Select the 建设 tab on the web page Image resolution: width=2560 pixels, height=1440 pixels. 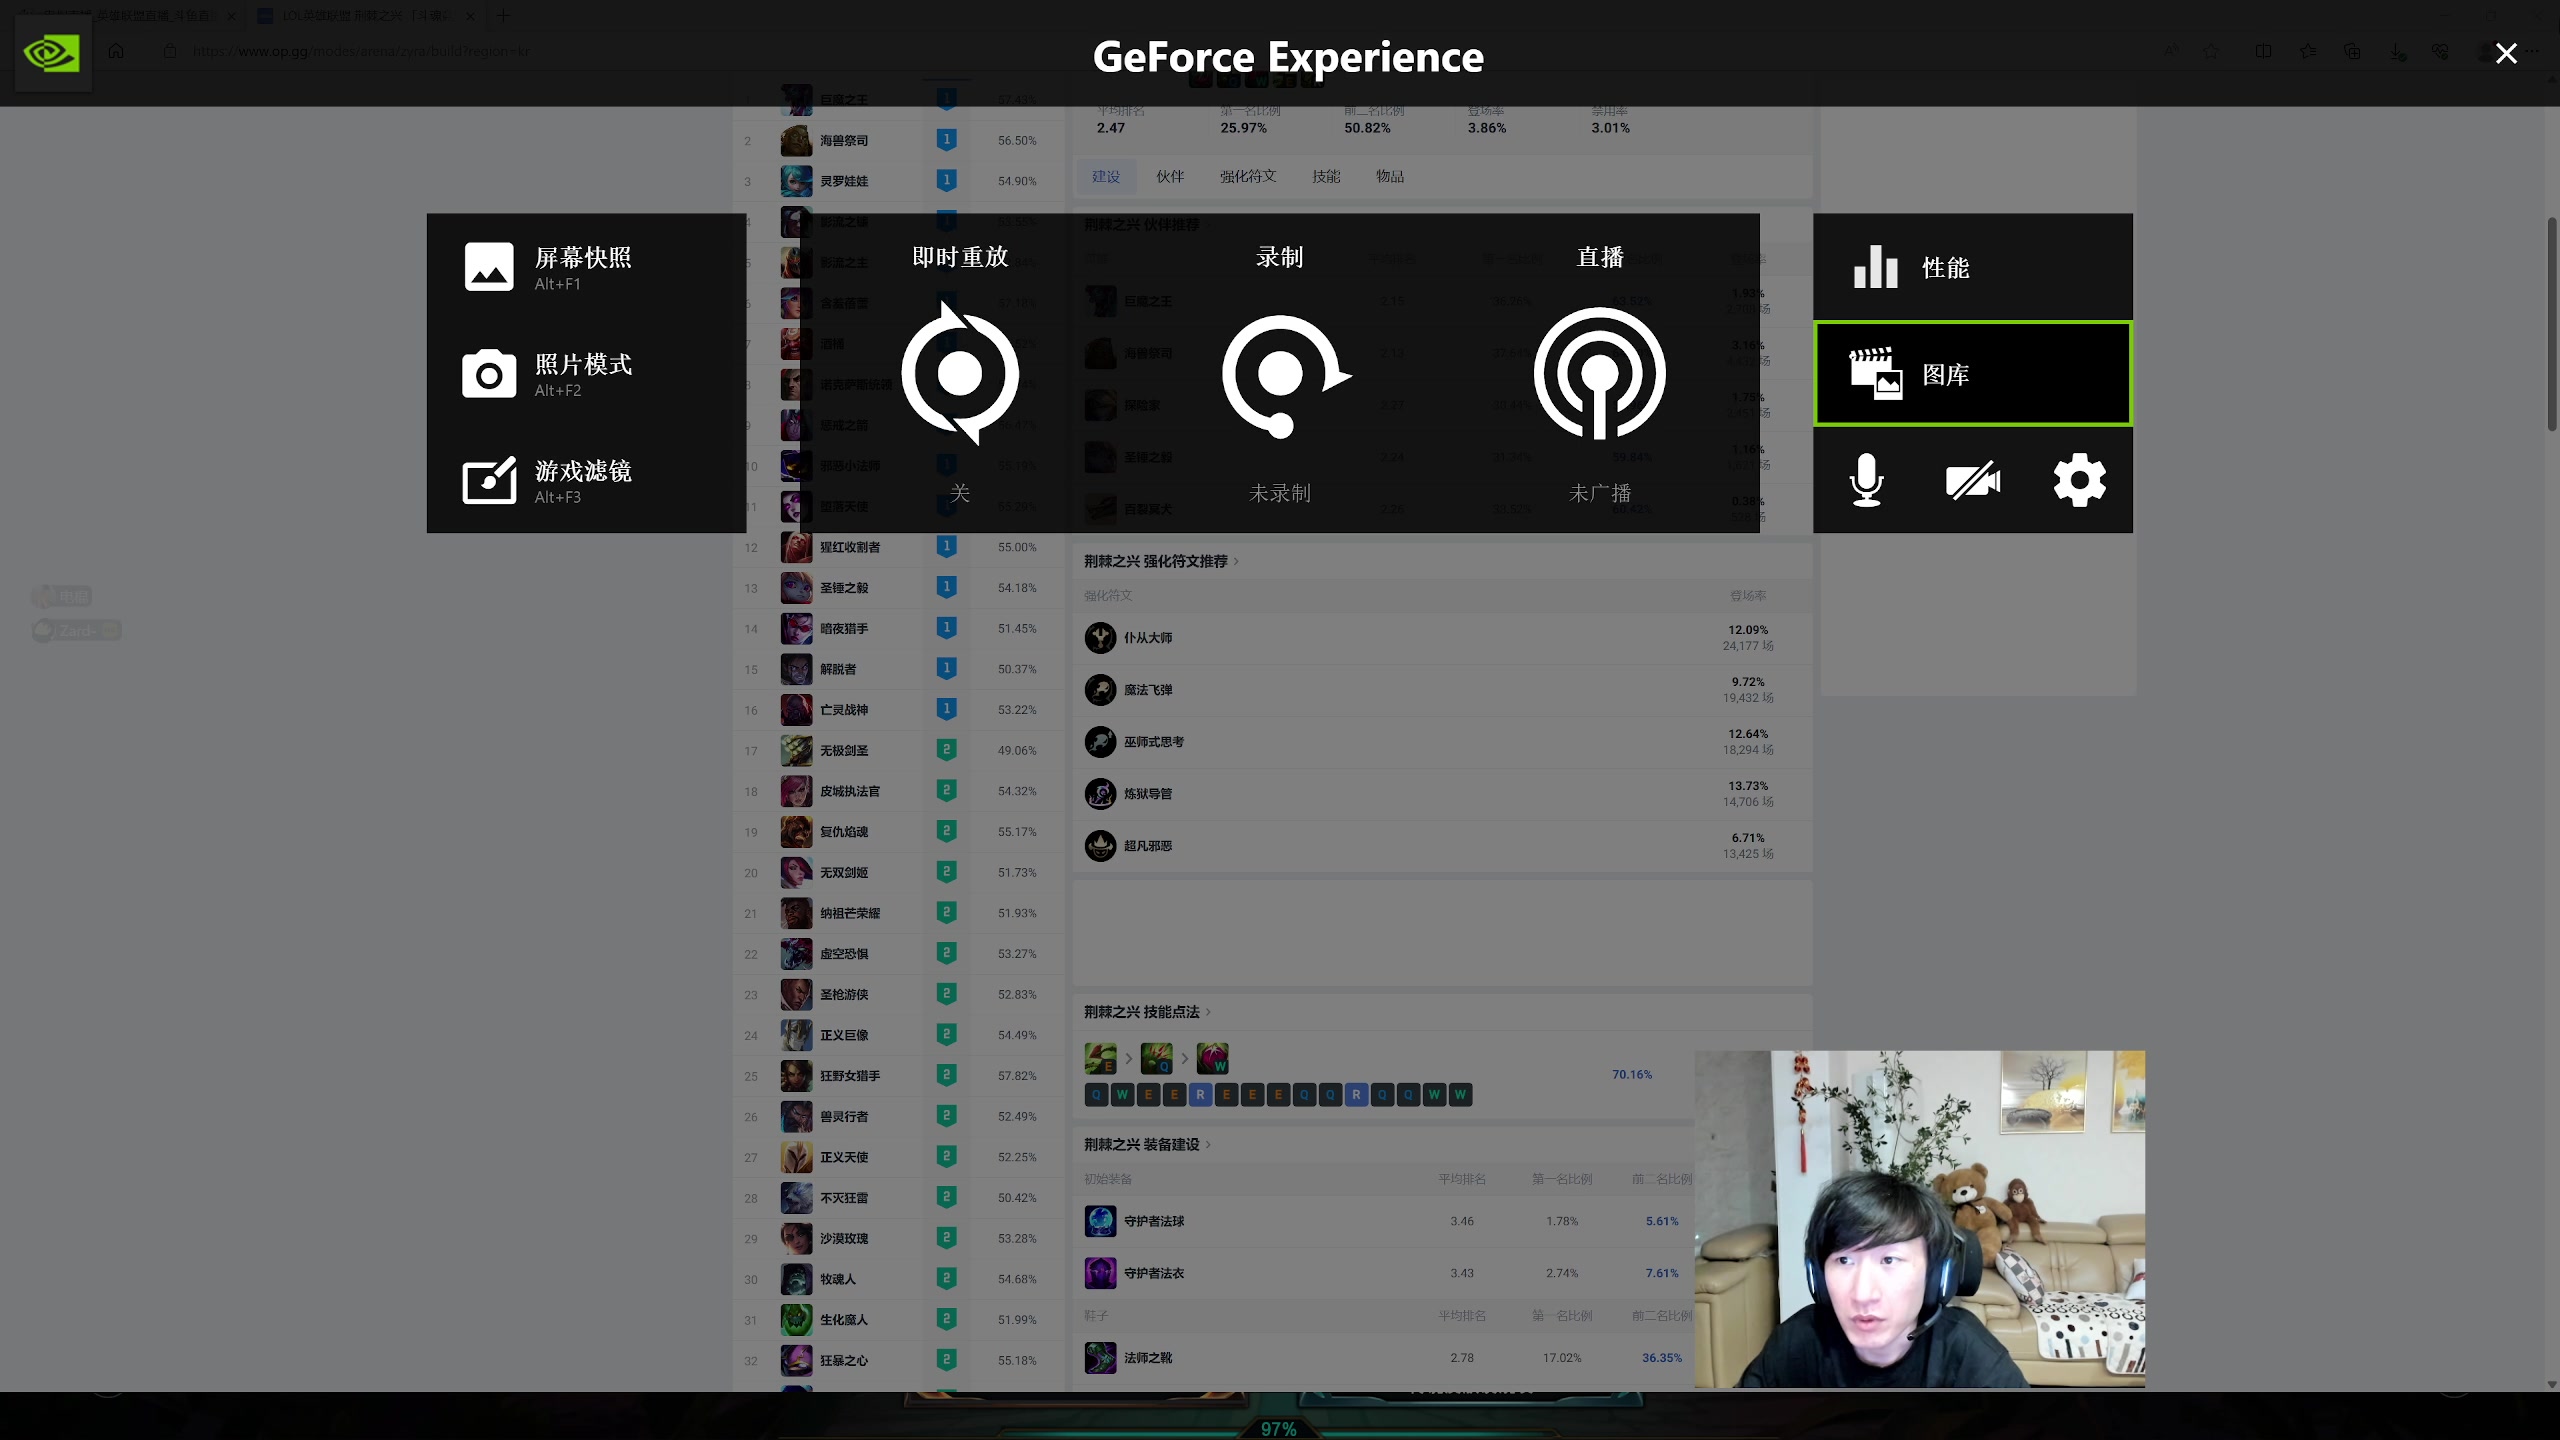pyautogui.click(x=1106, y=176)
